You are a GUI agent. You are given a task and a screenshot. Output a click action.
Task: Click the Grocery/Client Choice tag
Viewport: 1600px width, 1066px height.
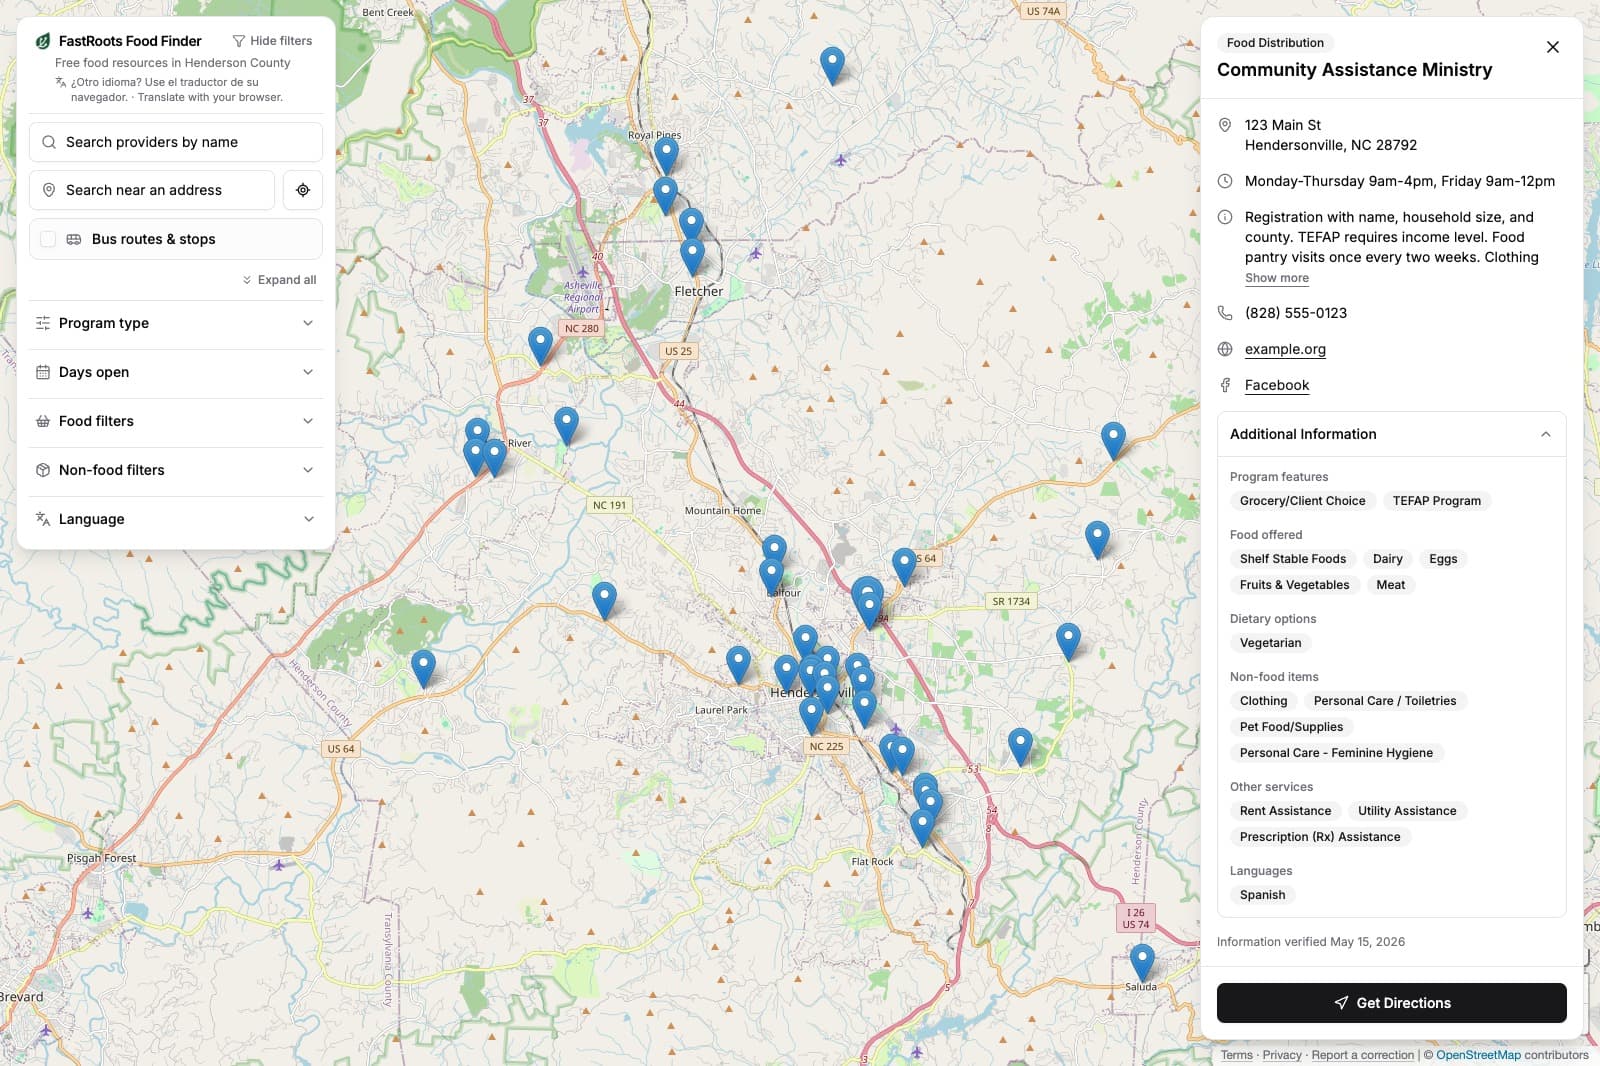(1303, 501)
